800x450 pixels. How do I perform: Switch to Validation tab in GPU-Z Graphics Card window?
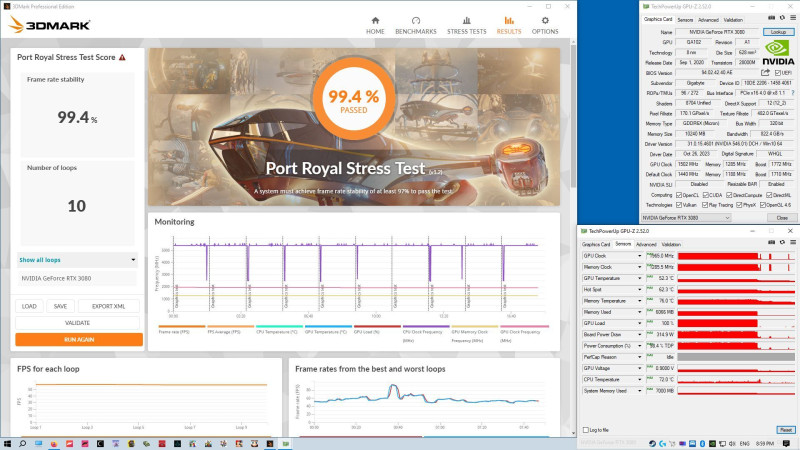tap(733, 20)
